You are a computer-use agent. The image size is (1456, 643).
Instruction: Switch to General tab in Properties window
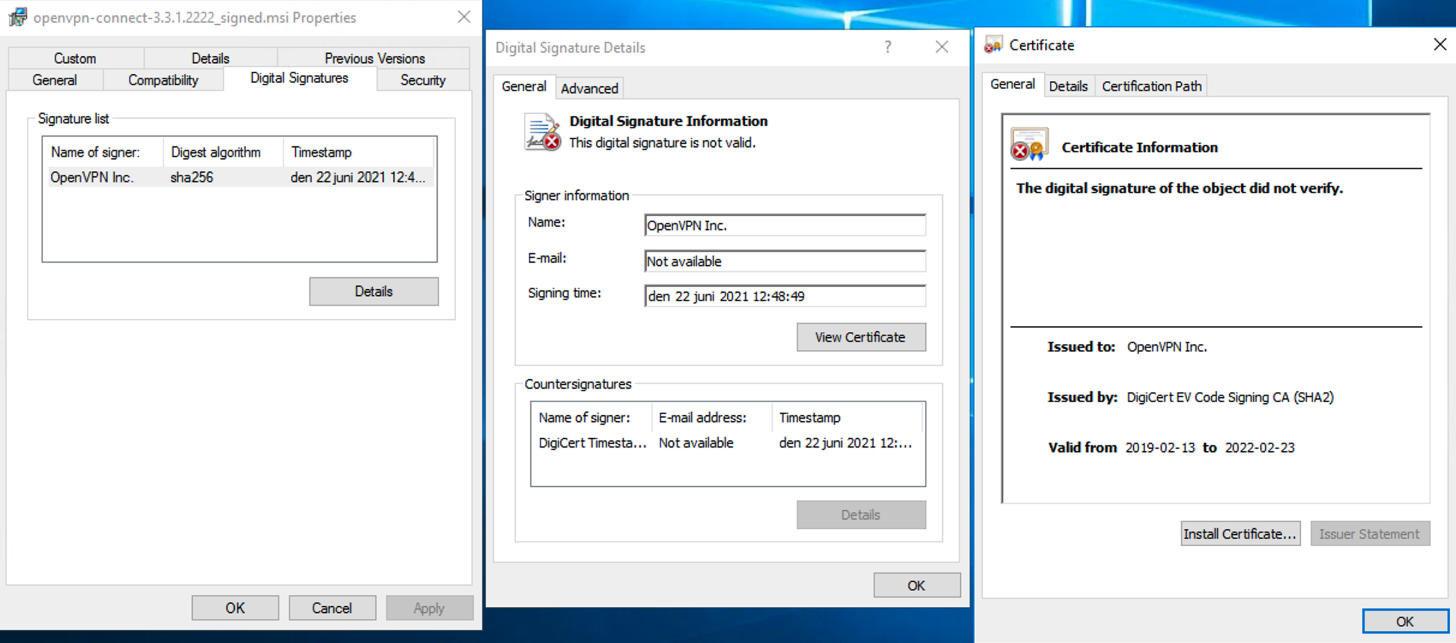[x=55, y=80]
